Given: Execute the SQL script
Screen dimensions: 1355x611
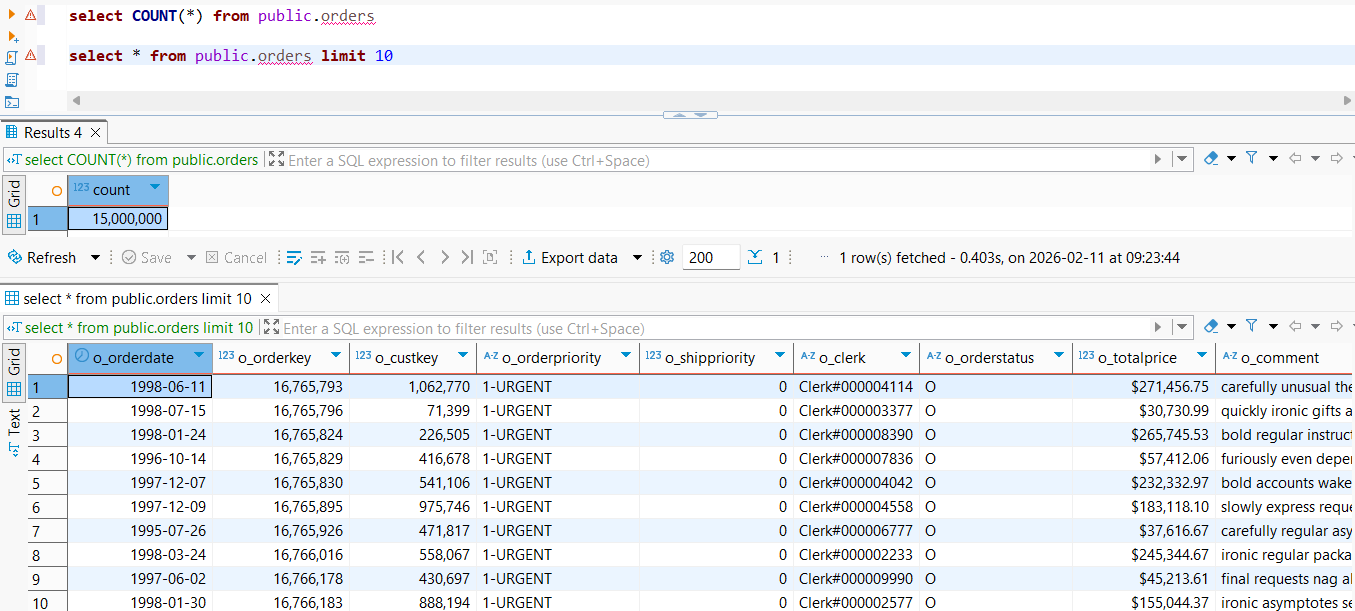Looking at the screenshot, I should (12, 60).
